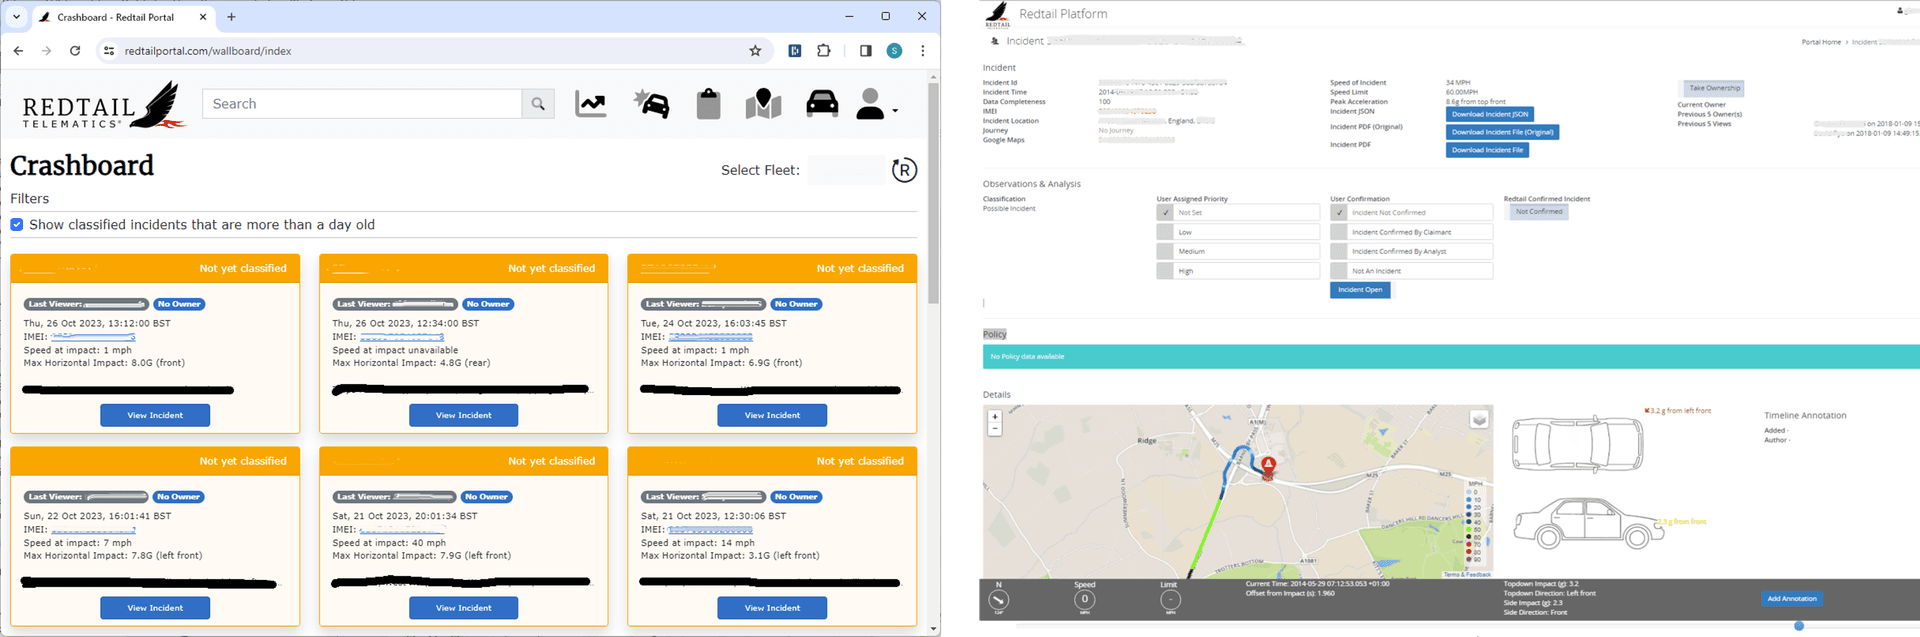Click the incident timeline slider handle

[1798, 626]
